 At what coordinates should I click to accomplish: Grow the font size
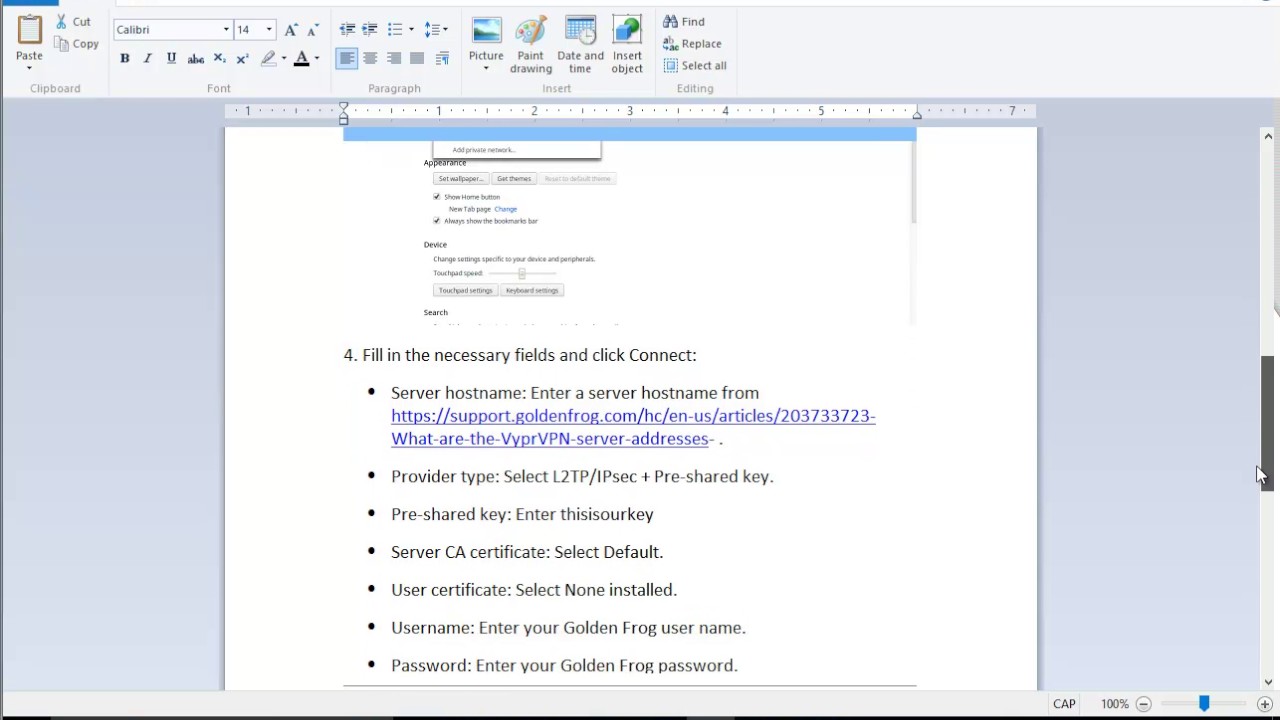[x=291, y=29]
